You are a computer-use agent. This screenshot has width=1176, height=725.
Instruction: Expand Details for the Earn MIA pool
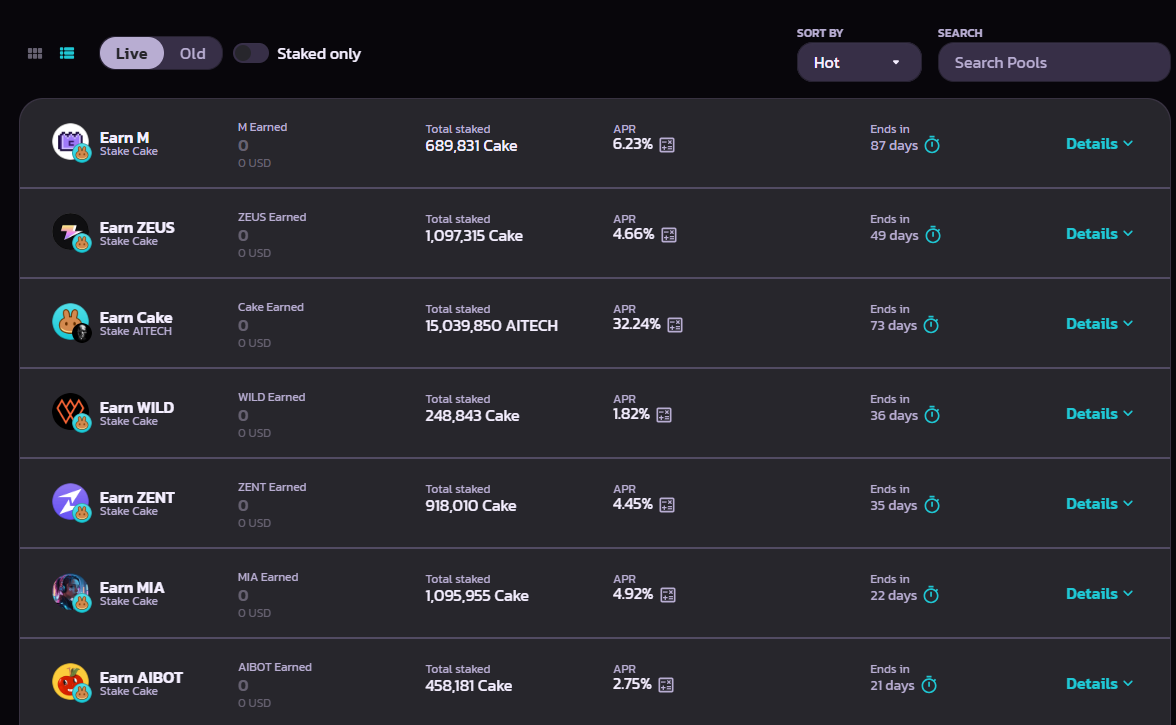[x=1100, y=593]
